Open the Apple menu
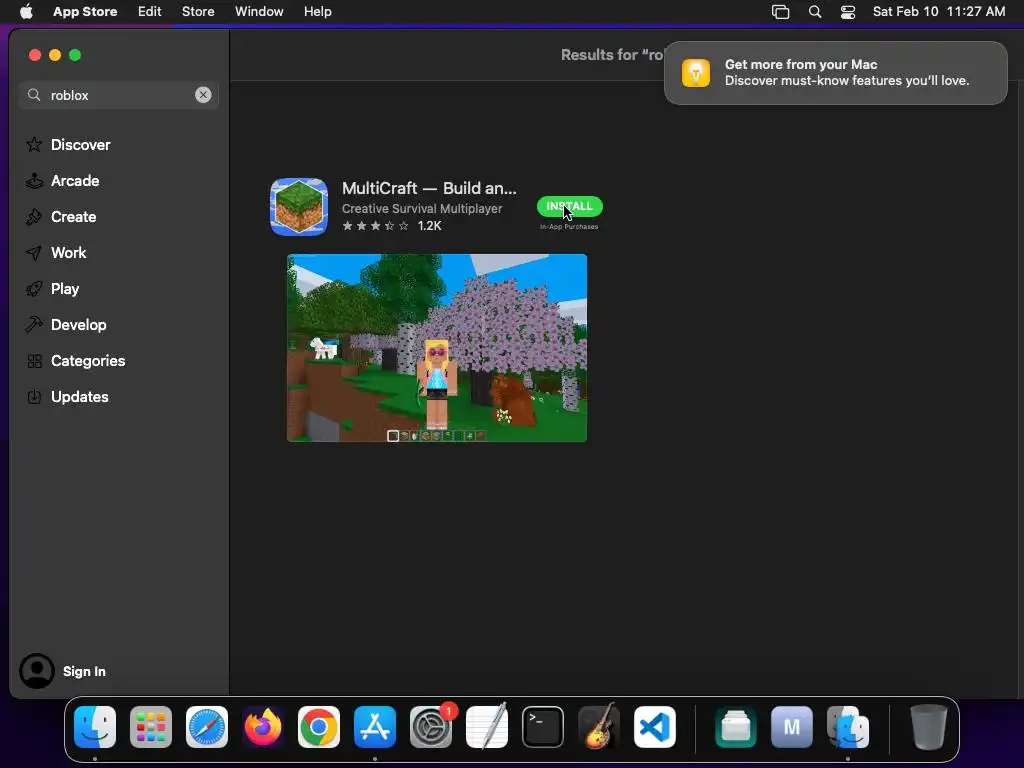Image resolution: width=1024 pixels, height=768 pixels. 26,12
